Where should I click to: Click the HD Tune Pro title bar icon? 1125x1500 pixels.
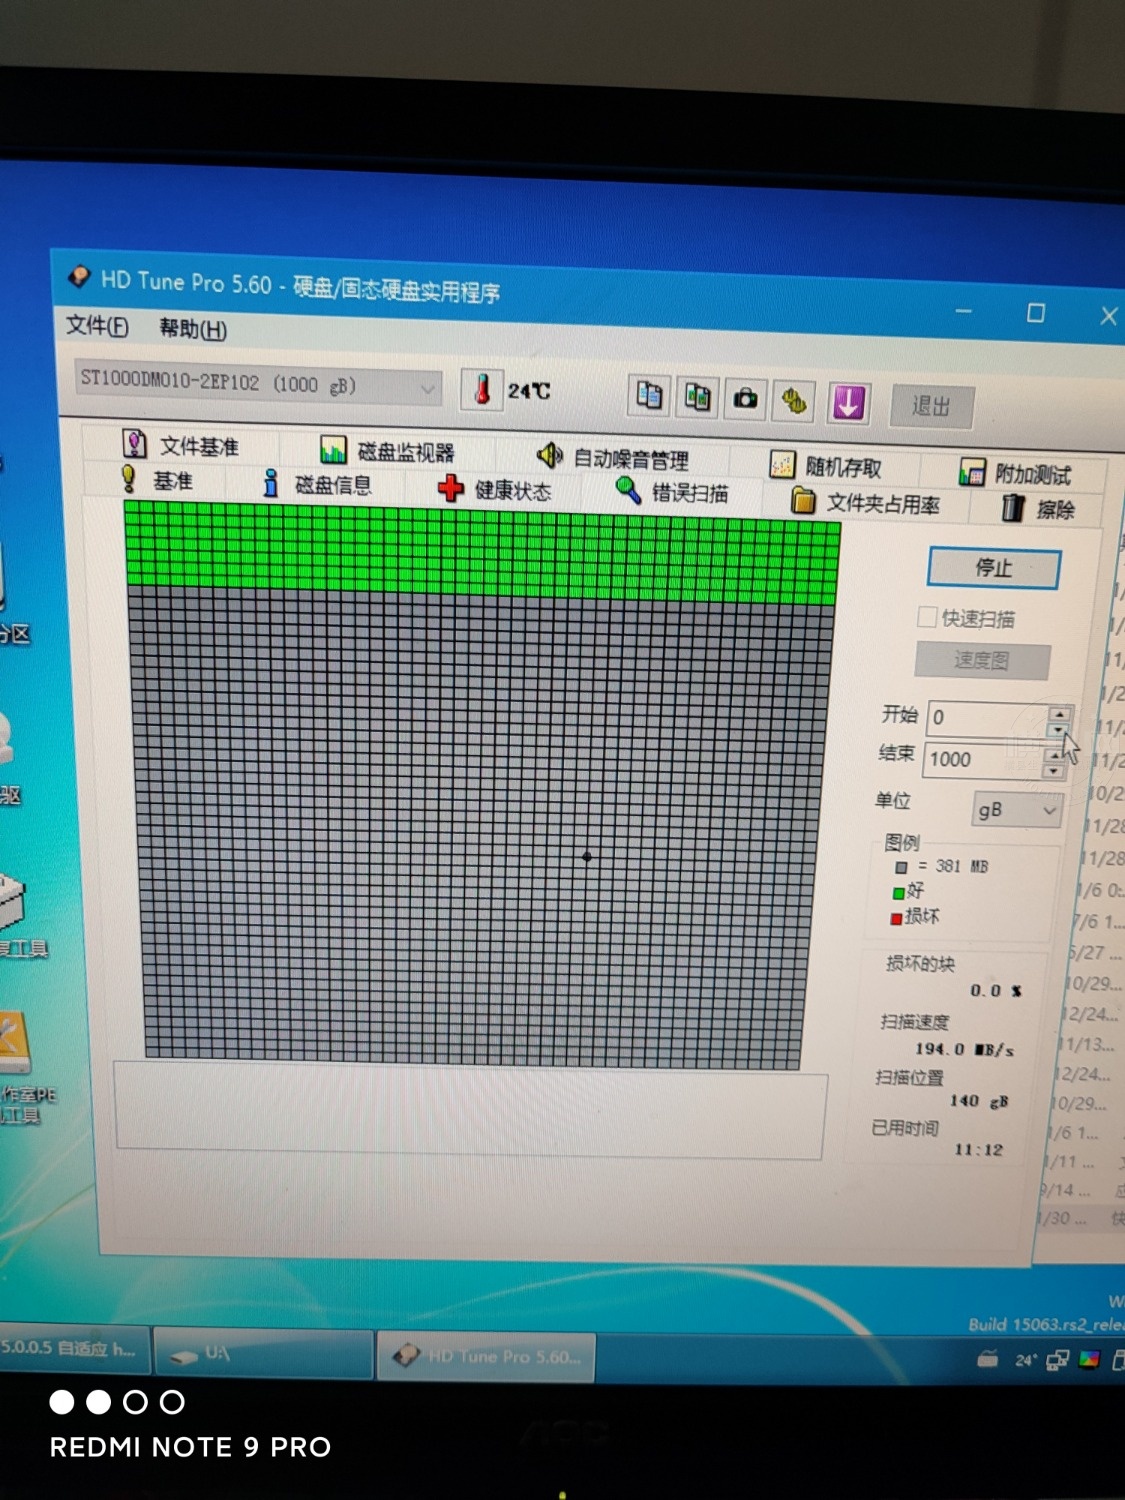[79, 277]
